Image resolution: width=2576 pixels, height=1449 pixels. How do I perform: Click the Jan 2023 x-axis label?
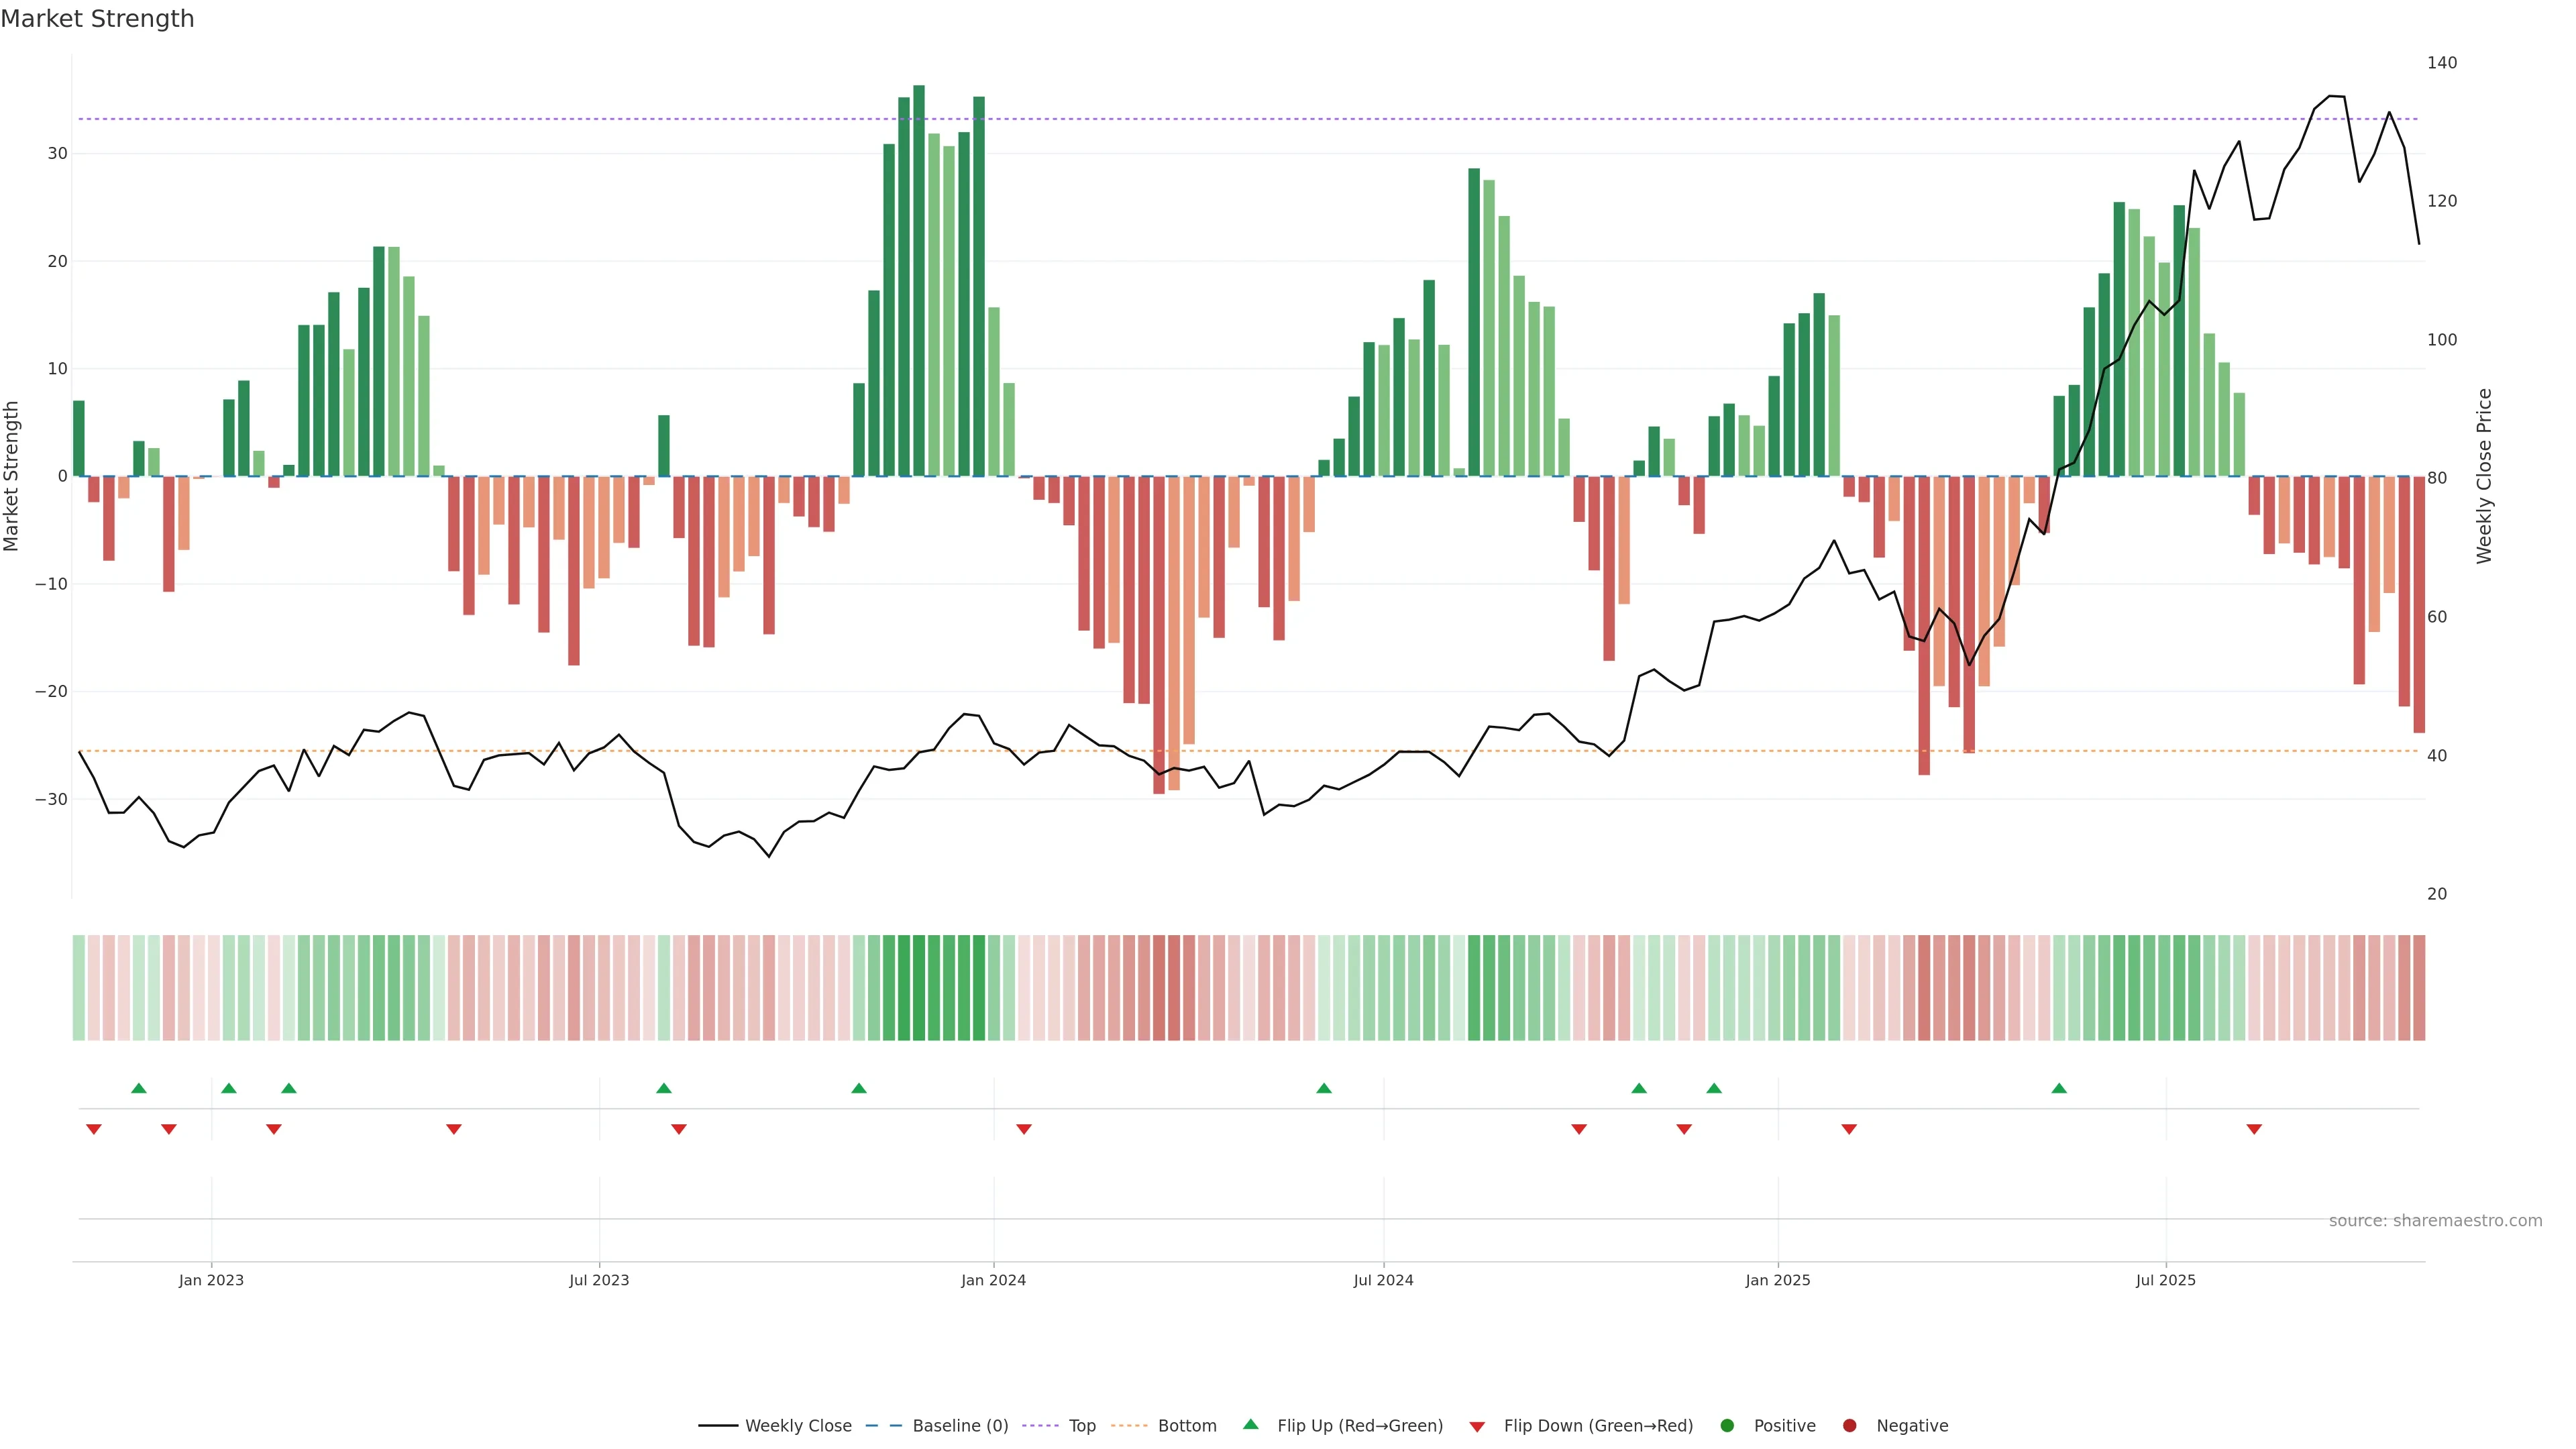211,1280
